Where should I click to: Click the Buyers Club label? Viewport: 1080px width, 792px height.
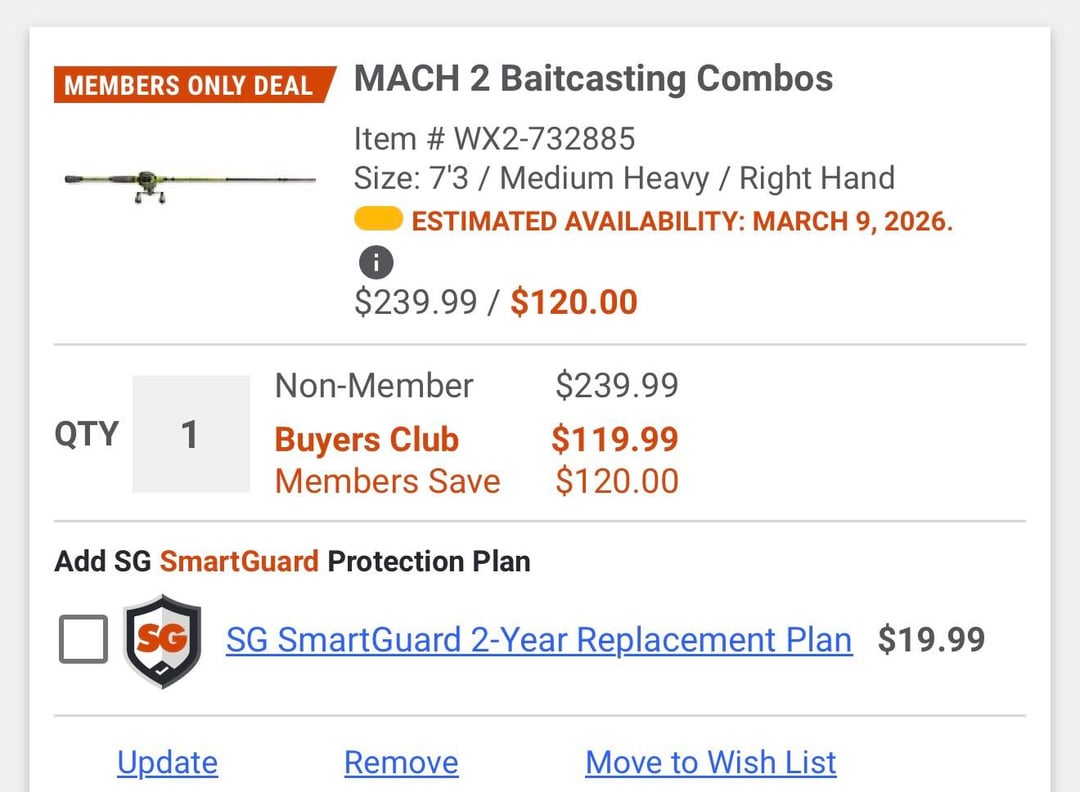366,440
